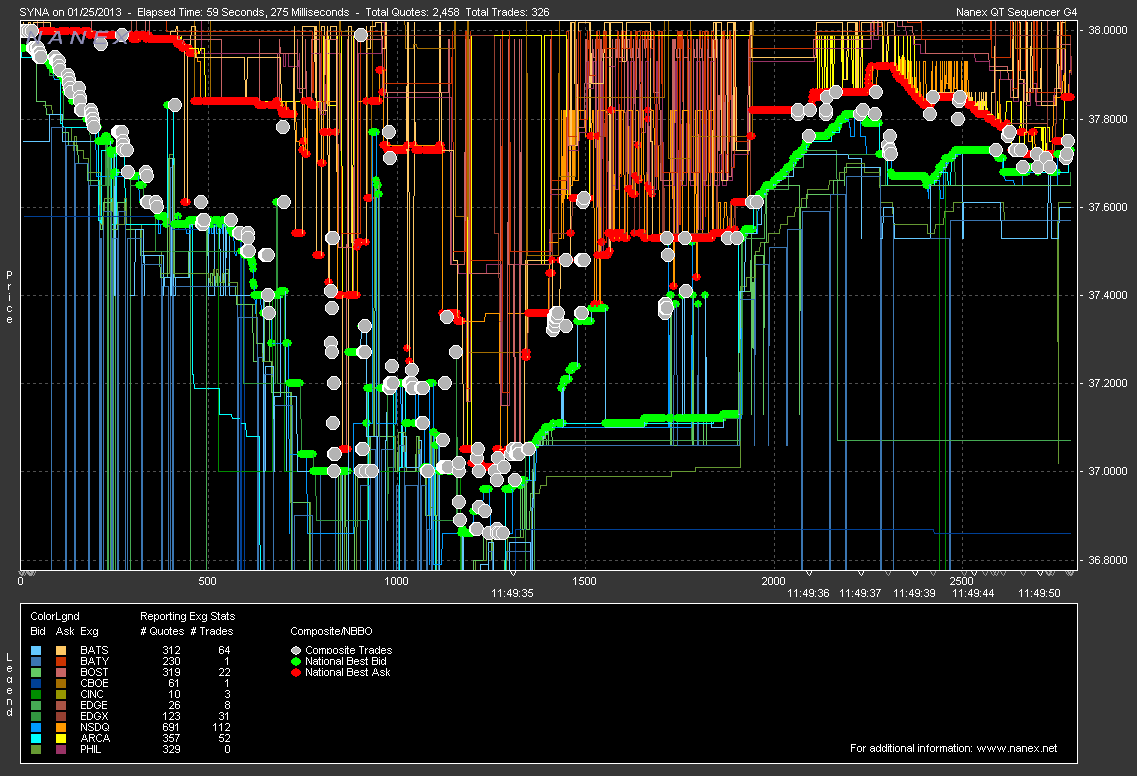Click the Composite Trades gray legend marker
The image size is (1137, 776).
click(296, 651)
